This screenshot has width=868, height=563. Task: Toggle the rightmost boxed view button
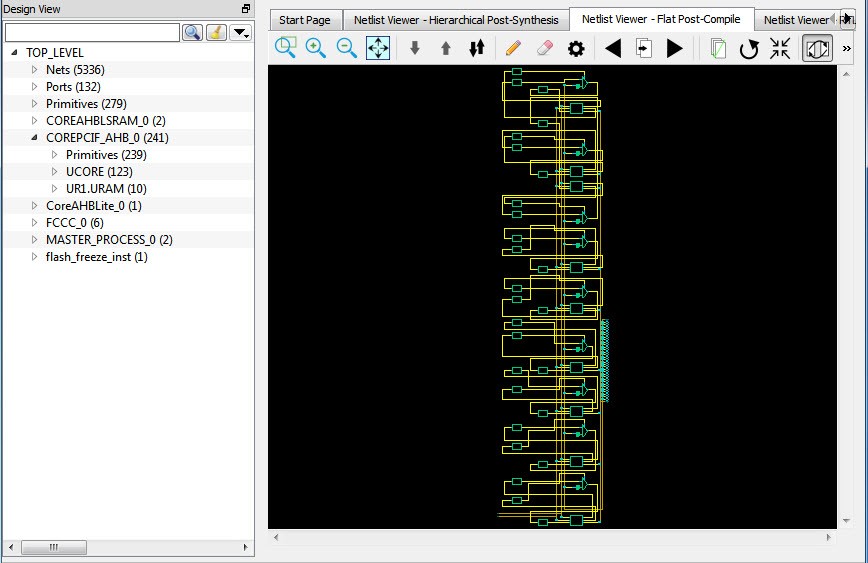pyautogui.click(x=817, y=48)
